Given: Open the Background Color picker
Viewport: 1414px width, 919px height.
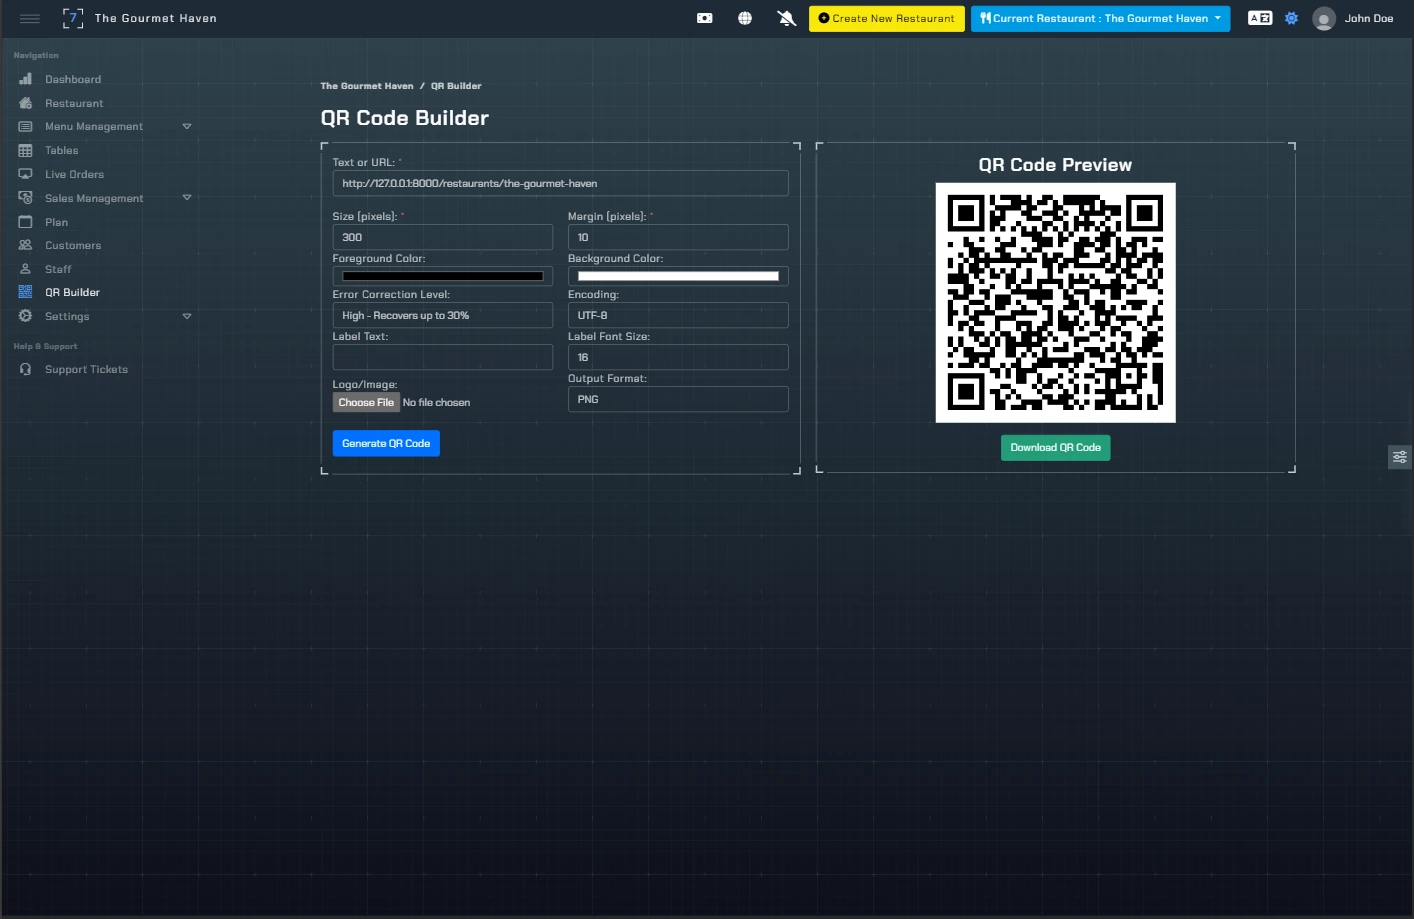Looking at the screenshot, I should tap(678, 276).
